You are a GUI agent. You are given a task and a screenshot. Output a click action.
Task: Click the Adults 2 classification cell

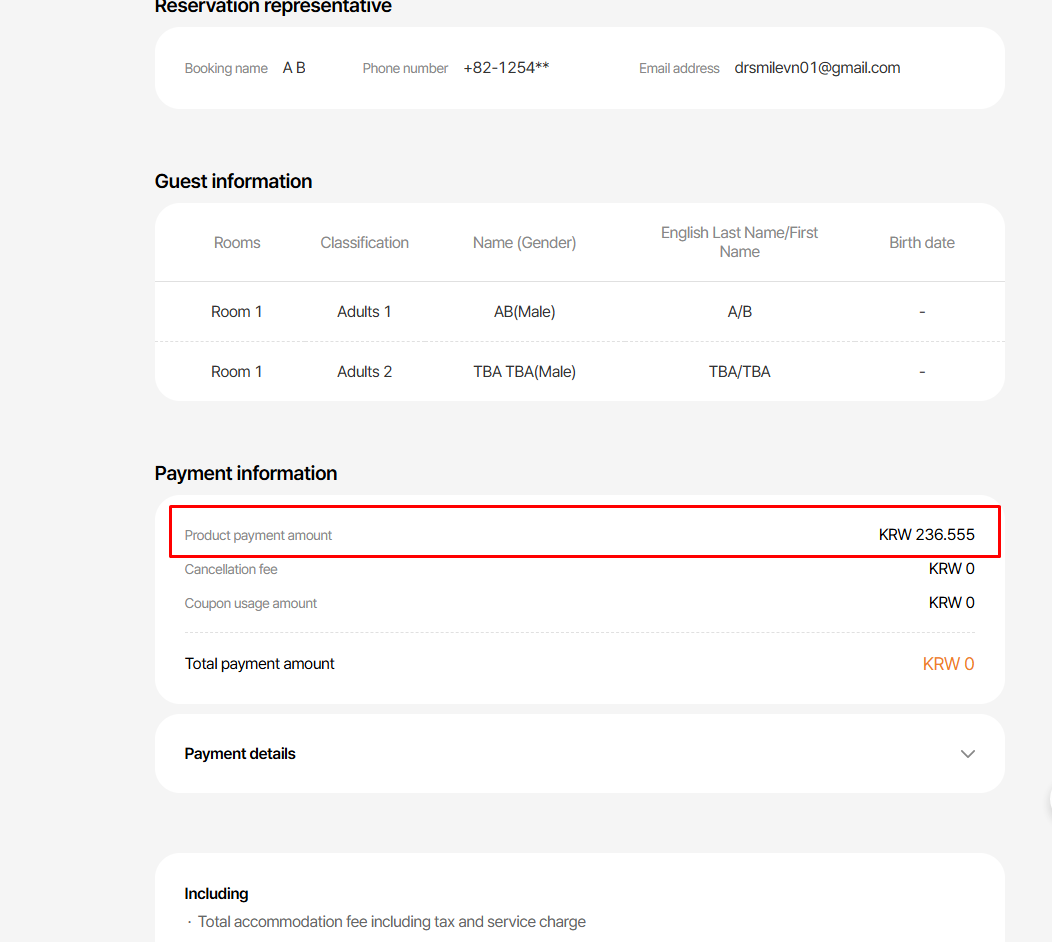(364, 372)
